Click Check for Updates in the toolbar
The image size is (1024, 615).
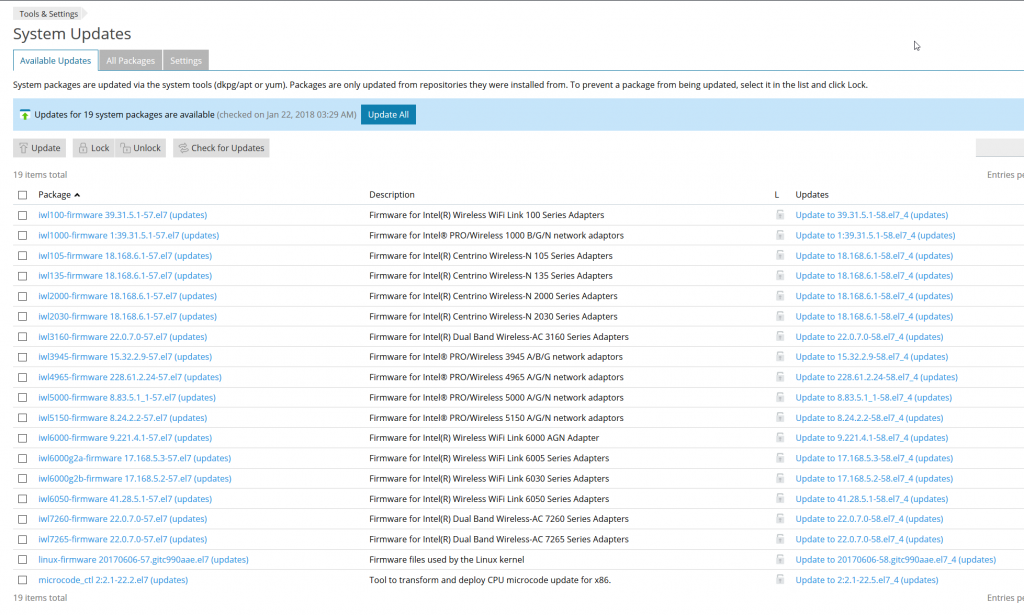(x=220, y=147)
